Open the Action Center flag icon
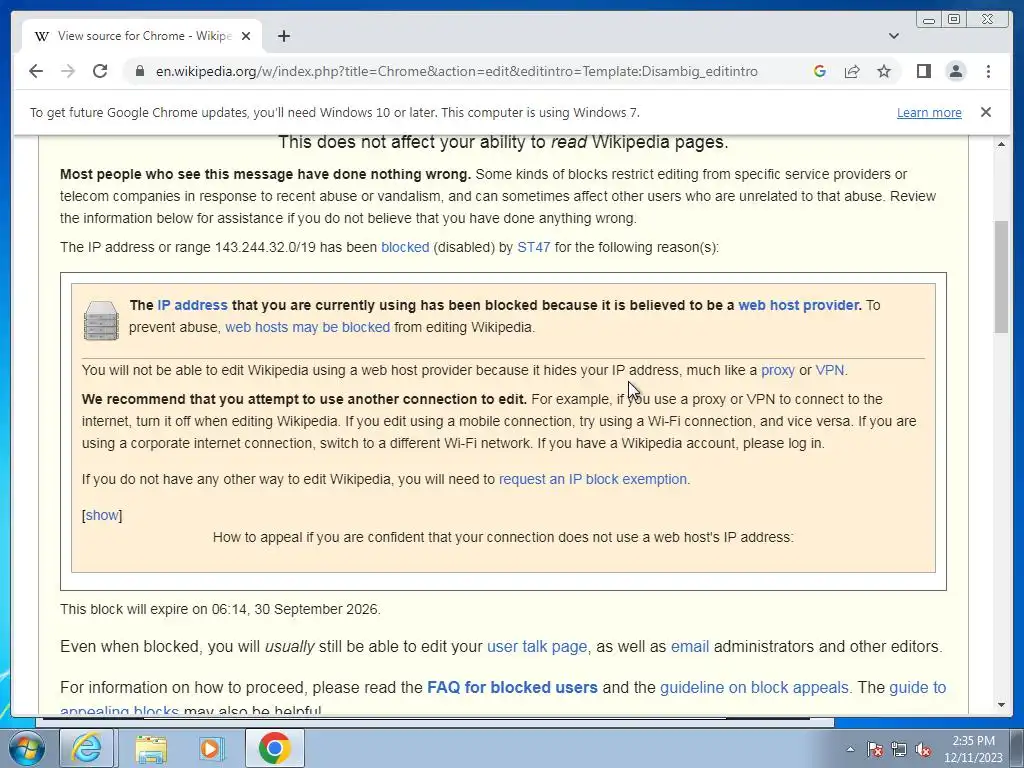 point(875,749)
